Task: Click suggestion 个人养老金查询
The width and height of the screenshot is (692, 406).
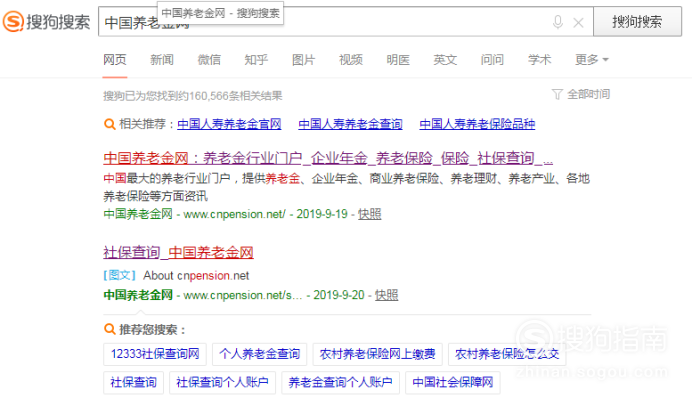Action: (x=260, y=354)
